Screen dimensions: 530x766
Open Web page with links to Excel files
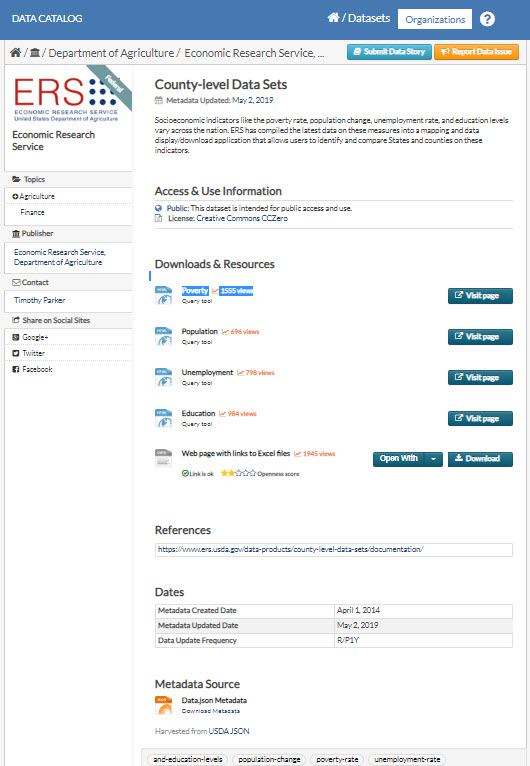click(235, 454)
